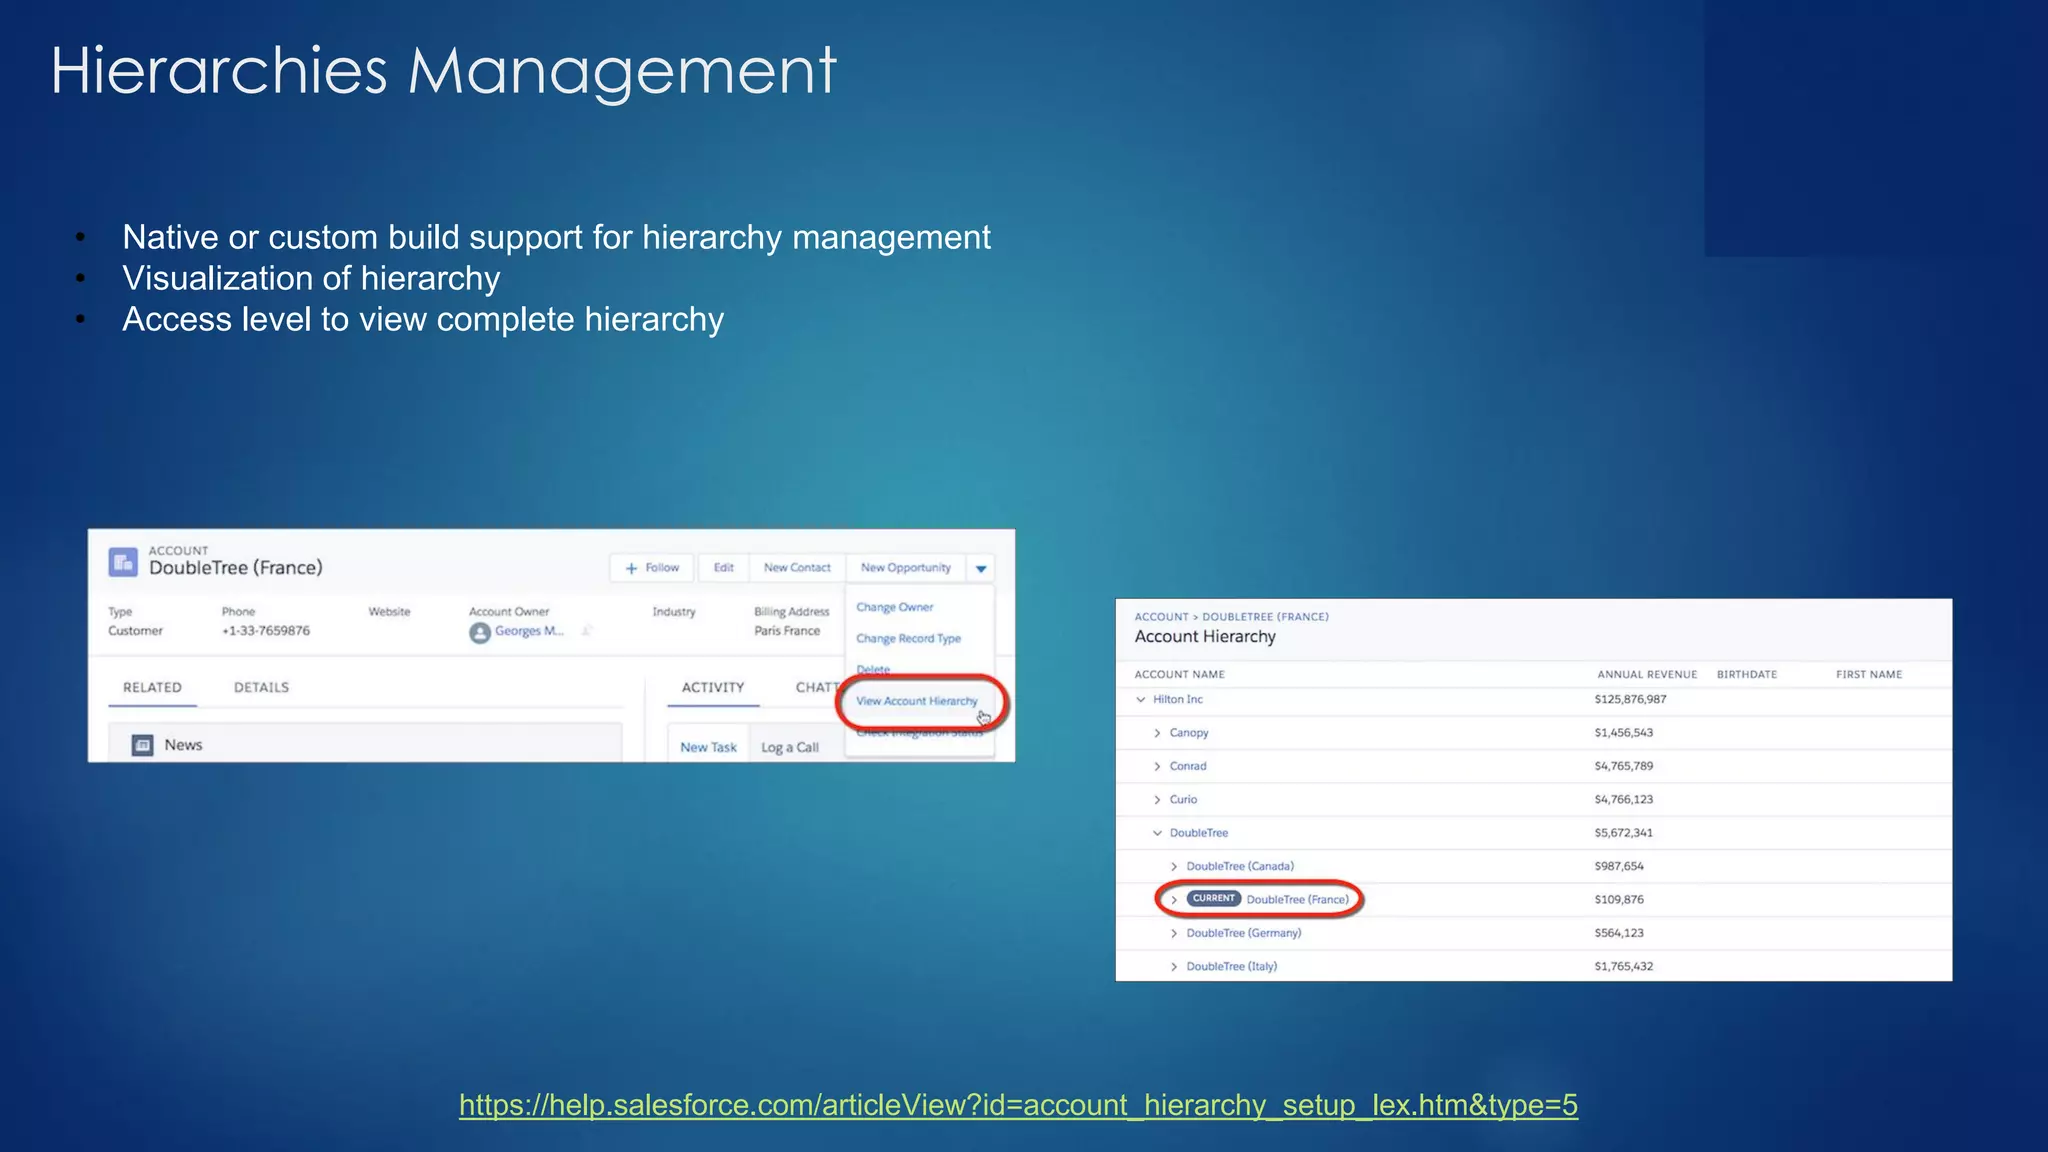Expand the Curio row
This screenshot has width=2048, height=1152.
[1157, 800]
